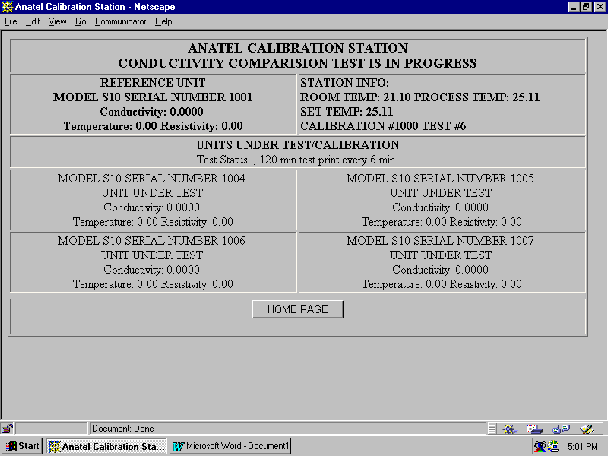
Task: Click 'MODEL S10 SERIAL NUMBER 1004' text
Action: [152, 178]
